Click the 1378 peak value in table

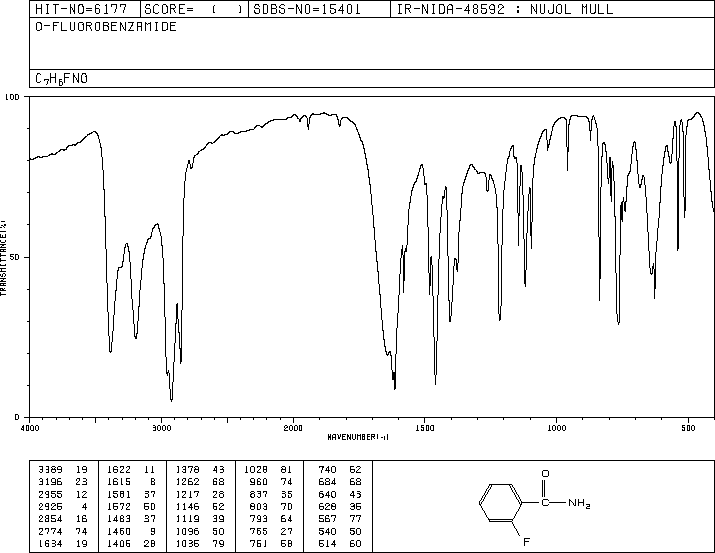click(x=187, y=469)
